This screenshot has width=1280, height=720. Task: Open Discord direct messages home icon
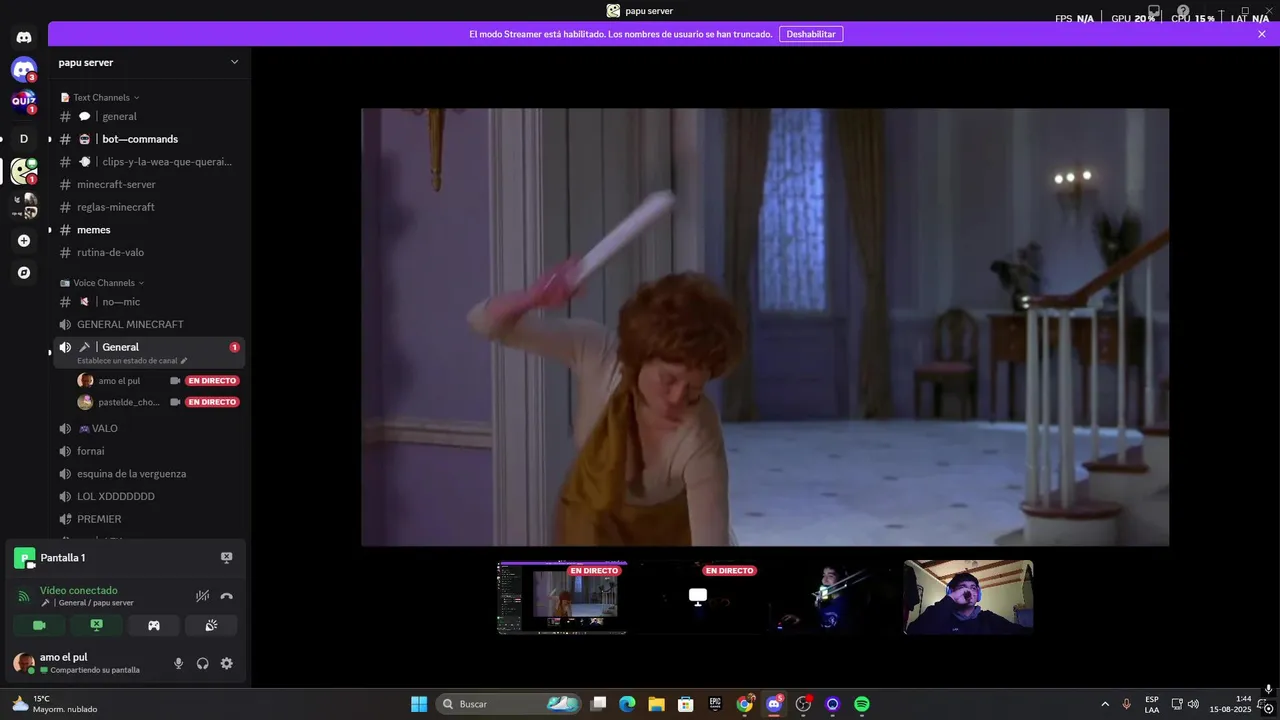(24, 37)
